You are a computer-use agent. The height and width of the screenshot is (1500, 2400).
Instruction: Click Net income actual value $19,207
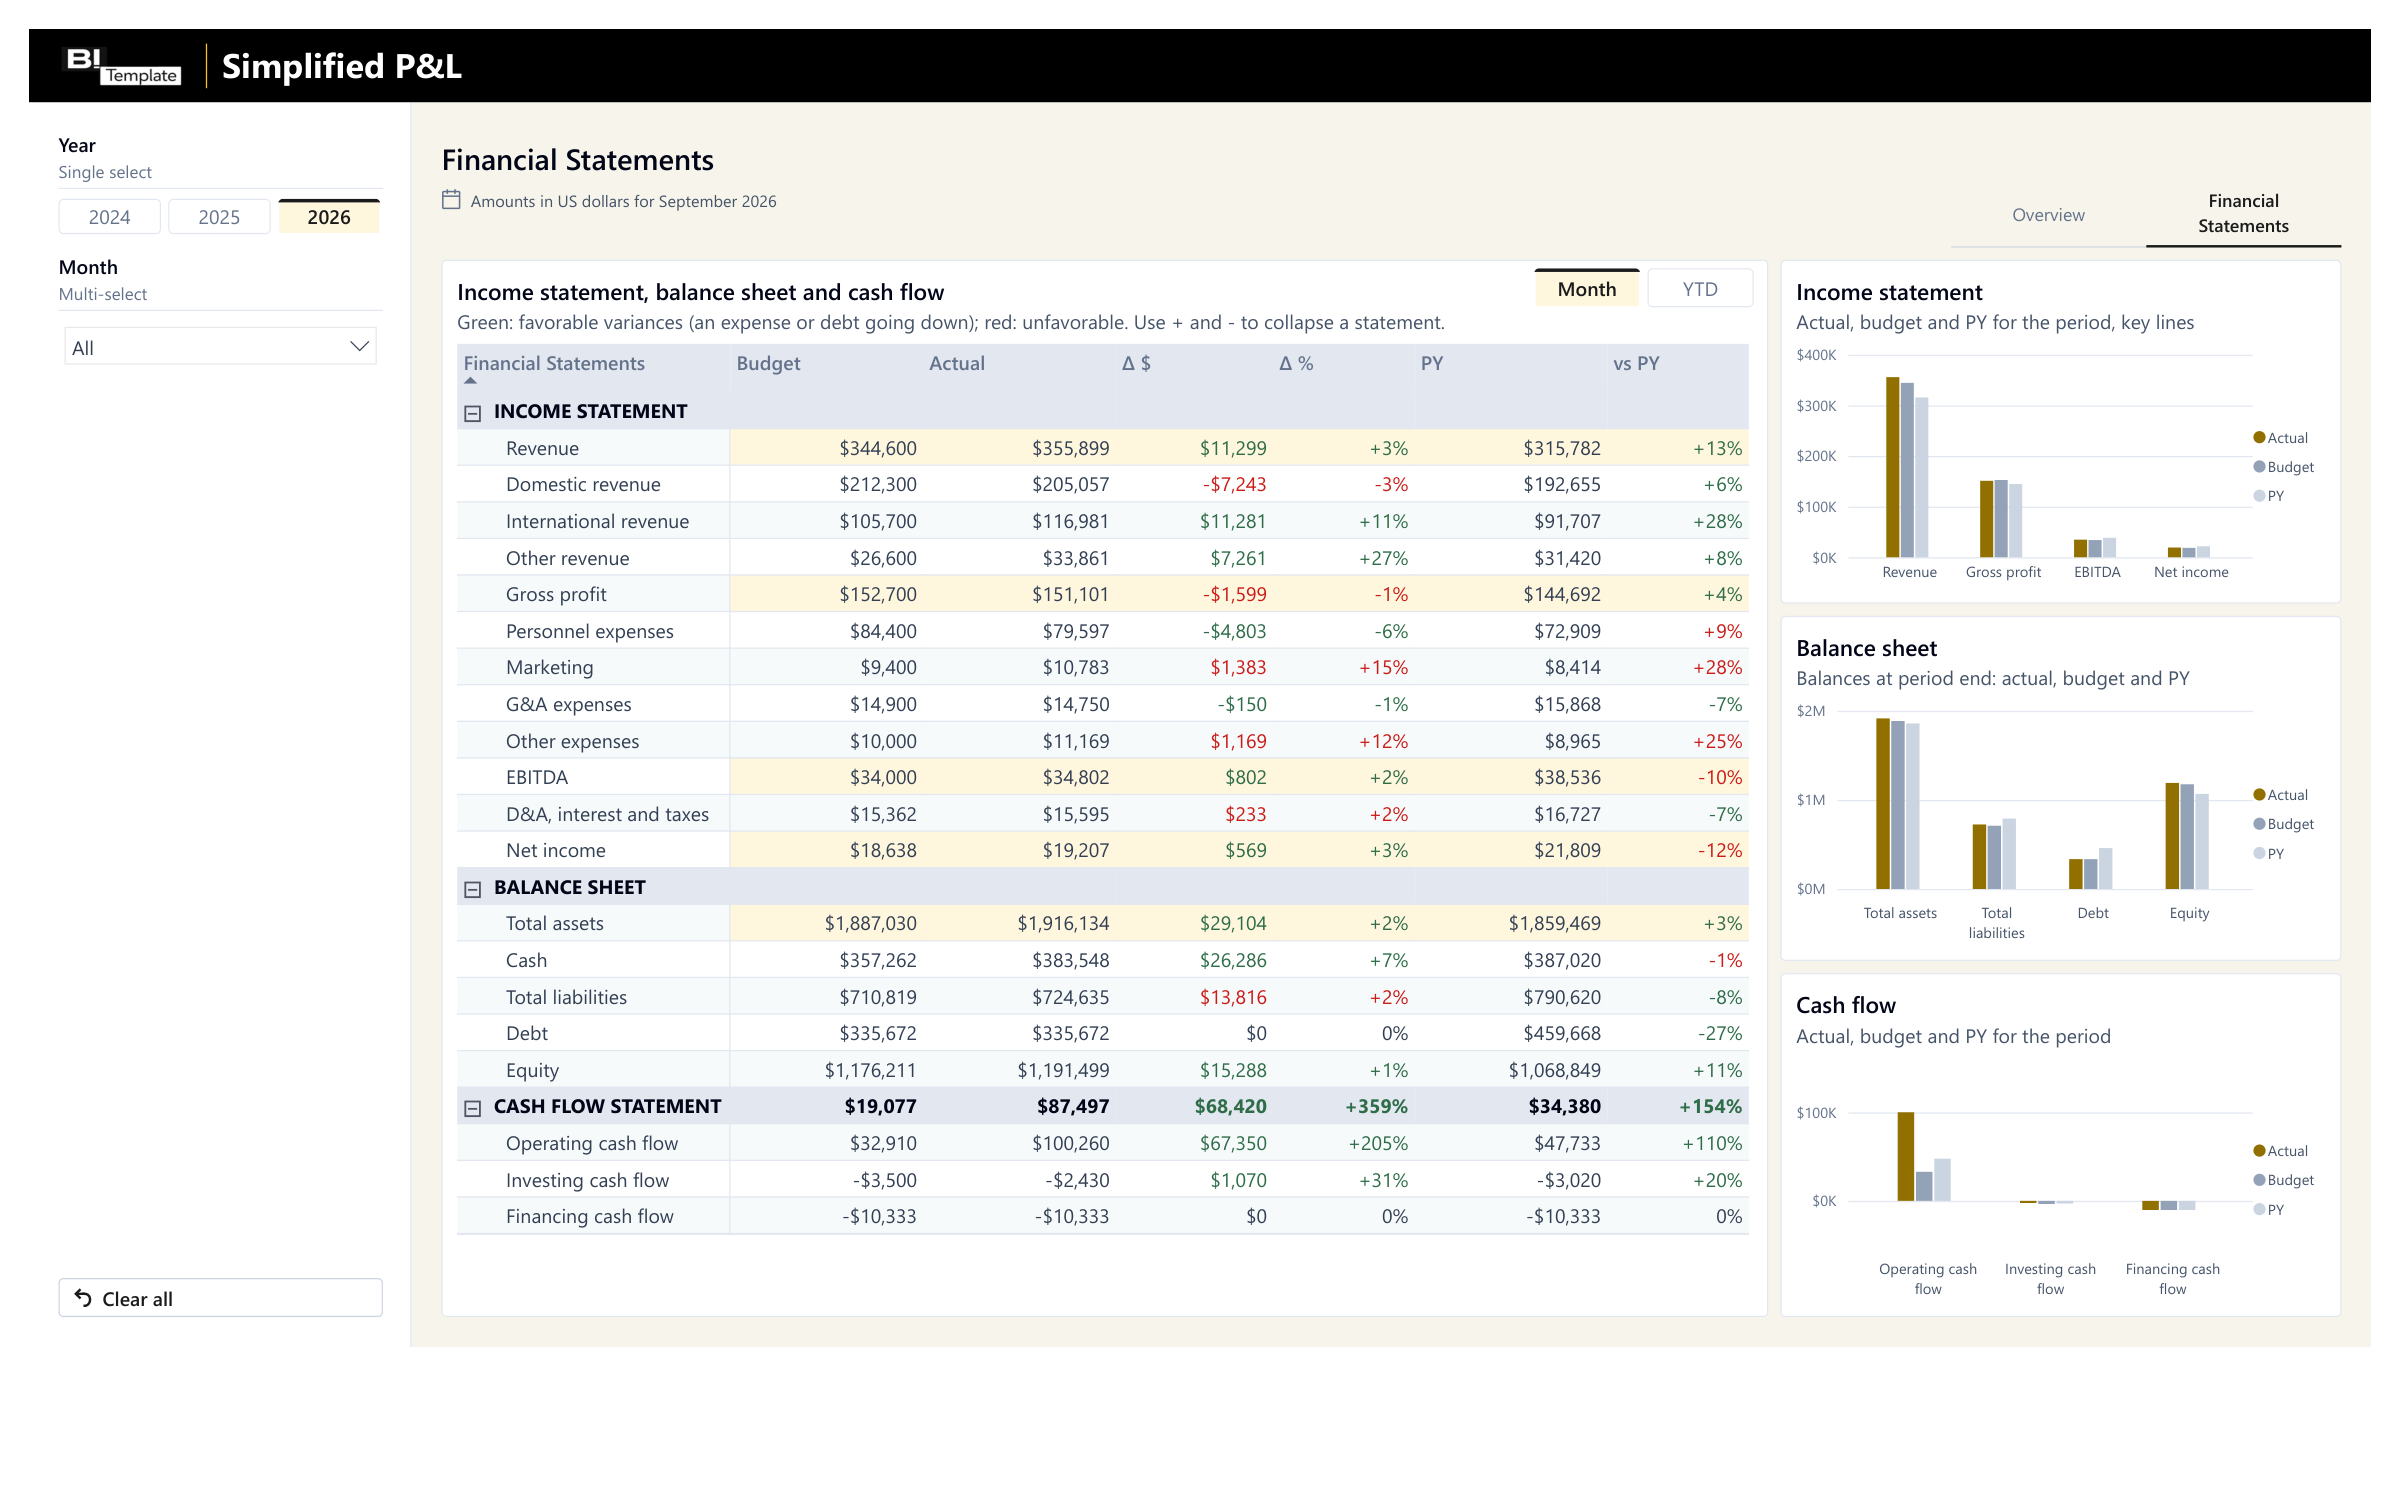click(x=1075, y=850)
